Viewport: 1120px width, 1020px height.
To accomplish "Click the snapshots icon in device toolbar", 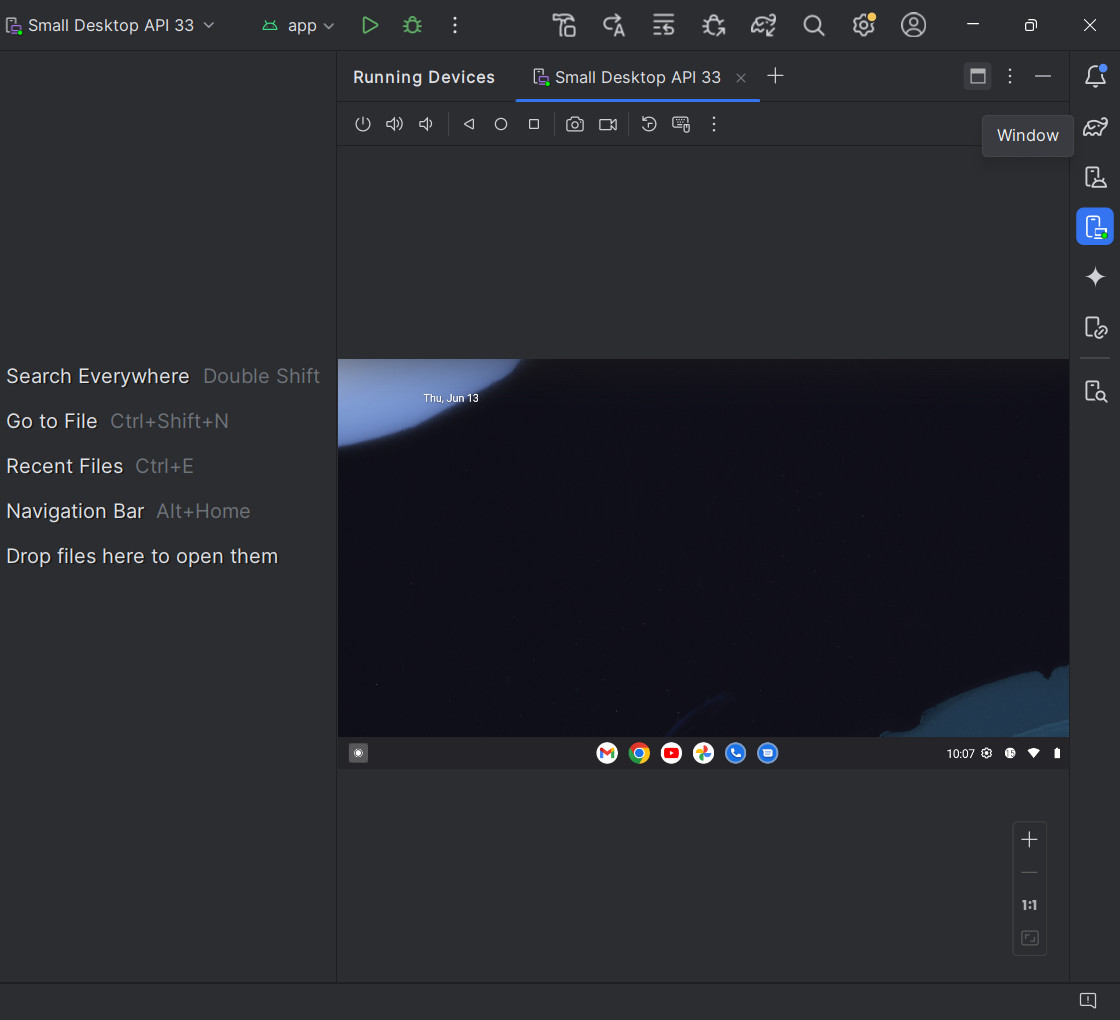I will pyautogui.click(x=649, y=124).
